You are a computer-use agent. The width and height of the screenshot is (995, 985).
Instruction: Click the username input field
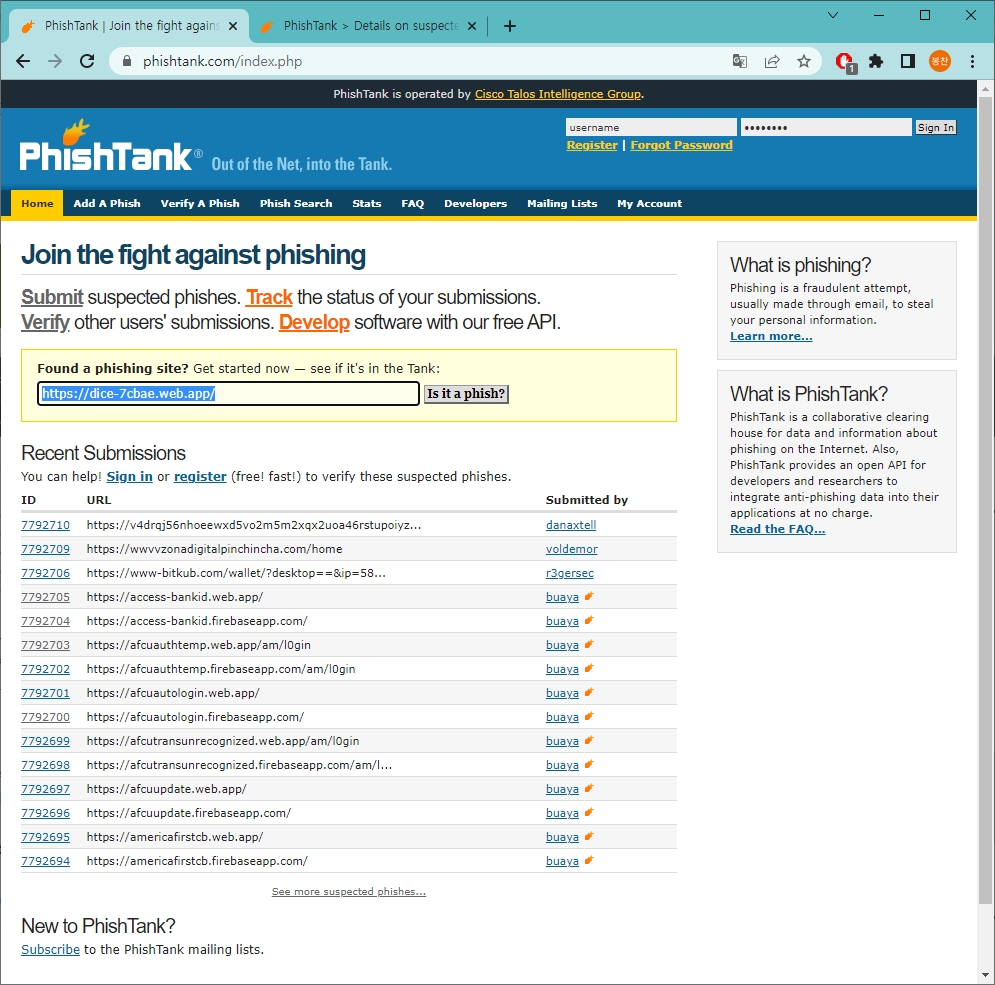click(650, 127)
